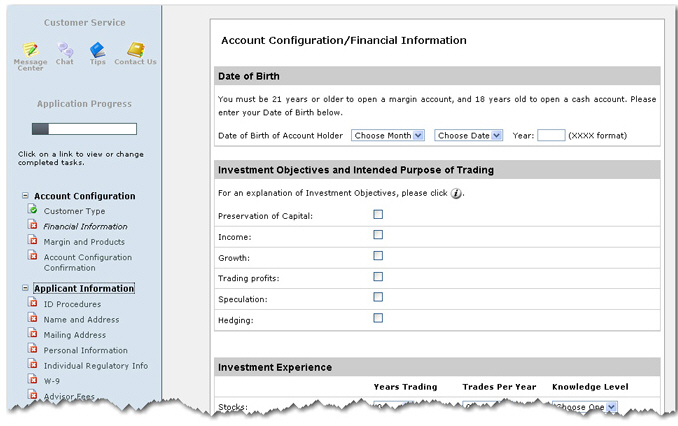This screenshot has height=426, width=678.
Task: Open the Chat speech bubble icon
Action: click(x=65, y=49)
